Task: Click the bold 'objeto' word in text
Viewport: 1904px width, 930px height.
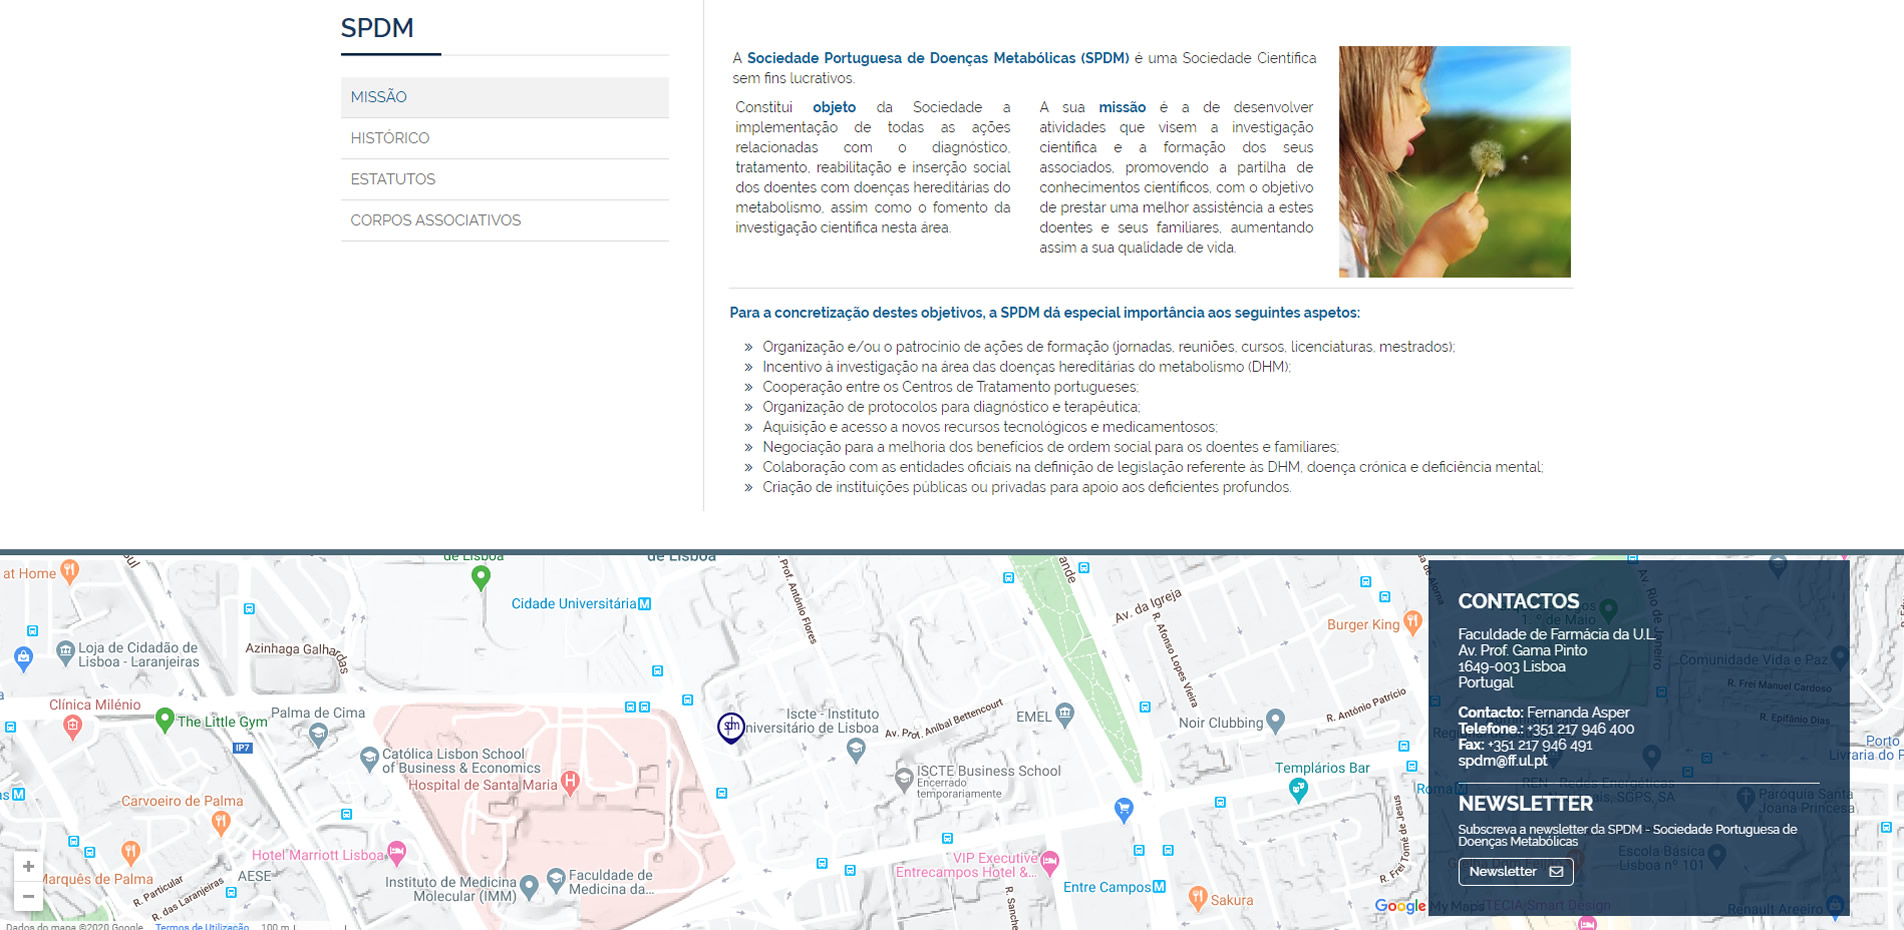Action: click(x=834, y=107)
